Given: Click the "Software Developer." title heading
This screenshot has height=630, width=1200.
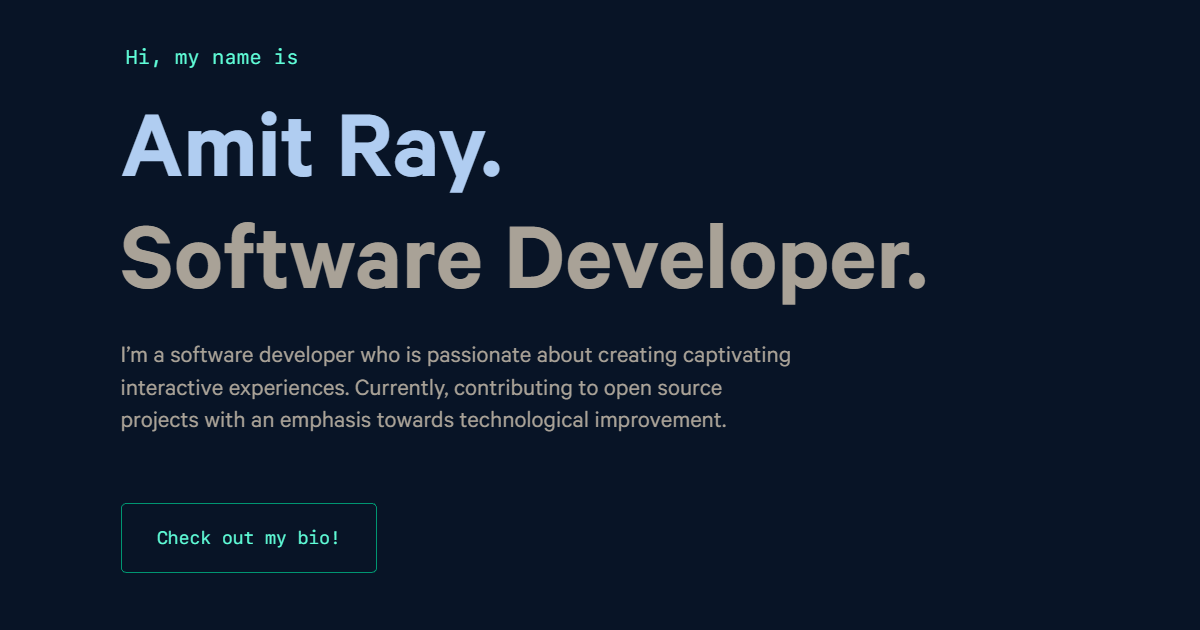Looking at the screenshot, I should [523, 257].
